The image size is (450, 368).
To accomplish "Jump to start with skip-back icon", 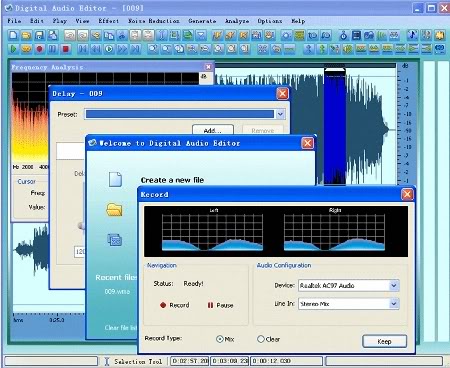I will 83,49.
